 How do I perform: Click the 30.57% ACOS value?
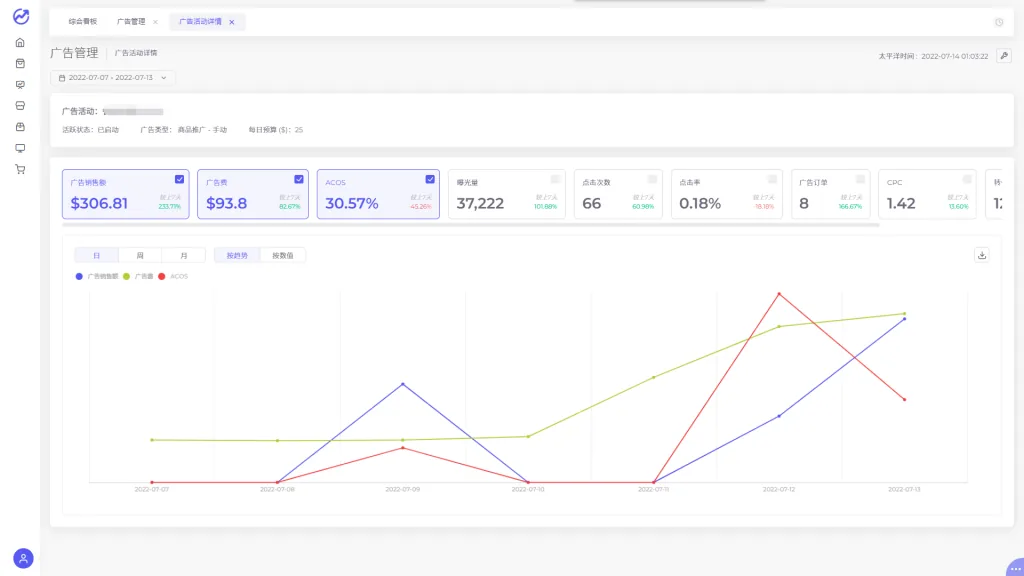[352, 203]
